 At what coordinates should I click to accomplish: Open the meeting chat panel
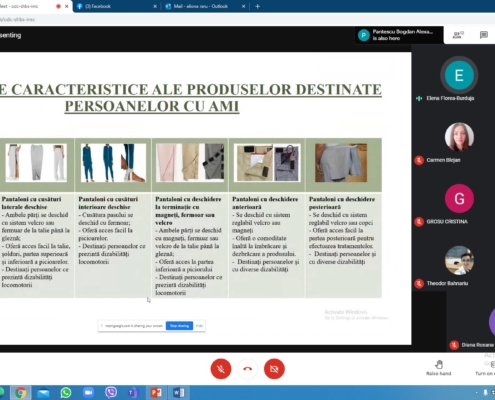[484, 35]
